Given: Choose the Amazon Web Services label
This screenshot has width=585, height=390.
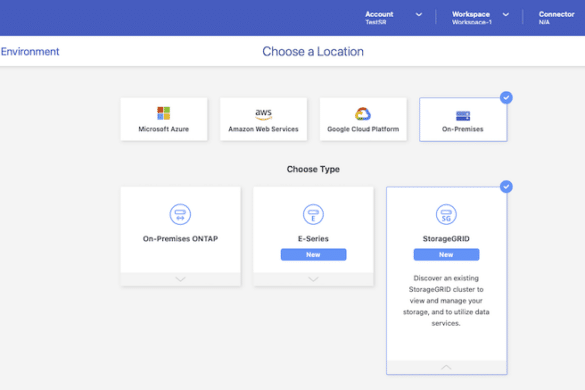Looking at the screenshot, I should [263, 129].
